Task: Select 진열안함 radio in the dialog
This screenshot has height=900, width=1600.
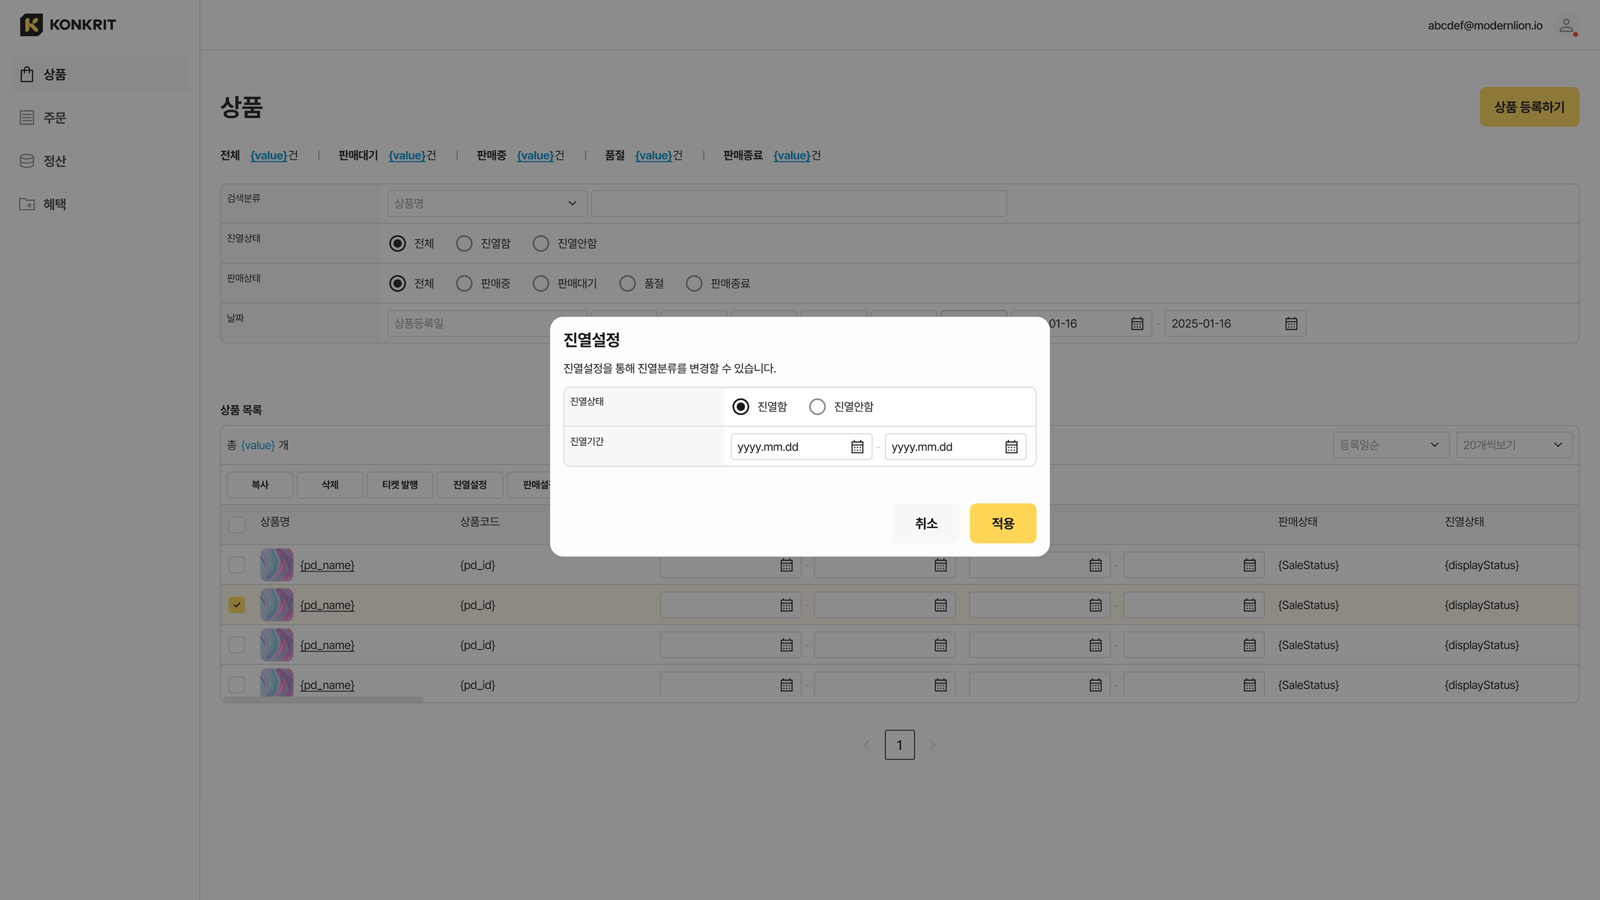Action: coord(818,407)
